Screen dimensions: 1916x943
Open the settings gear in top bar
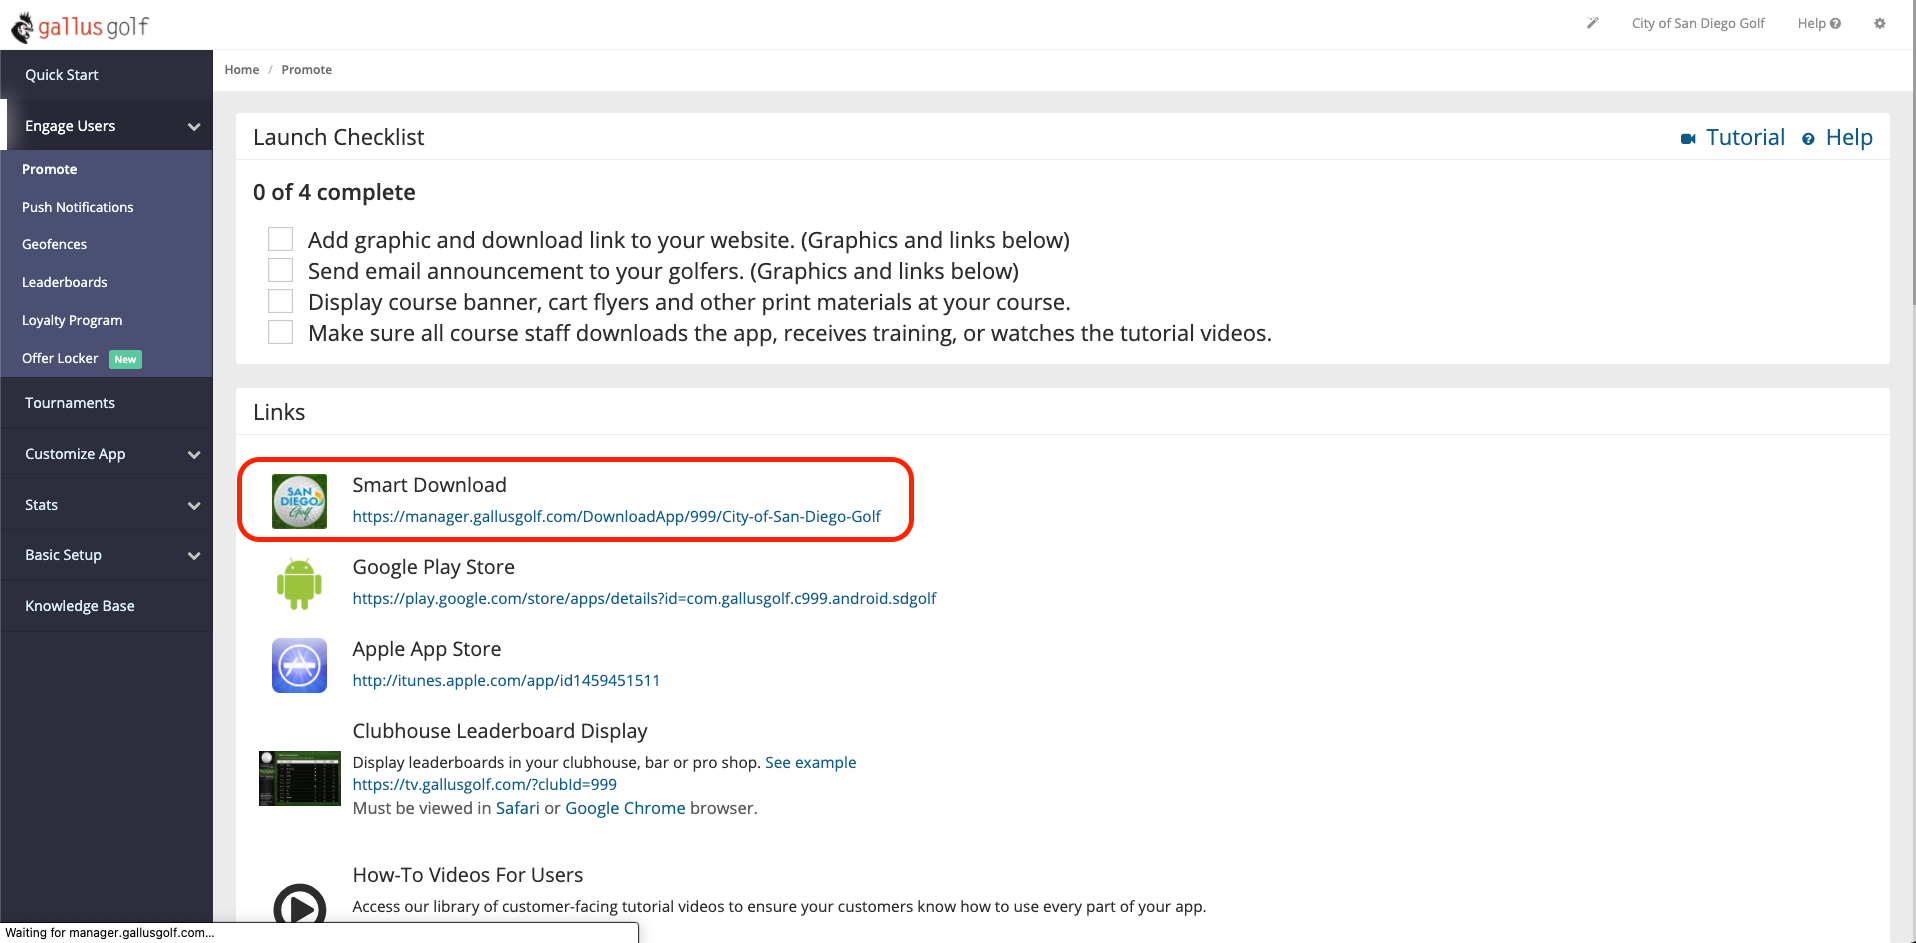(1880, 23)
